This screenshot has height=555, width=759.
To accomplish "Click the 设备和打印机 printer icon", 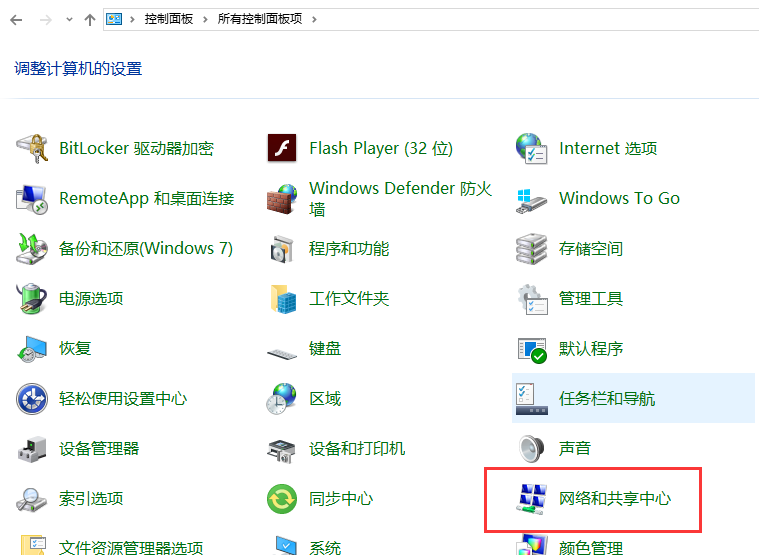I will click(x=282, y=448).
